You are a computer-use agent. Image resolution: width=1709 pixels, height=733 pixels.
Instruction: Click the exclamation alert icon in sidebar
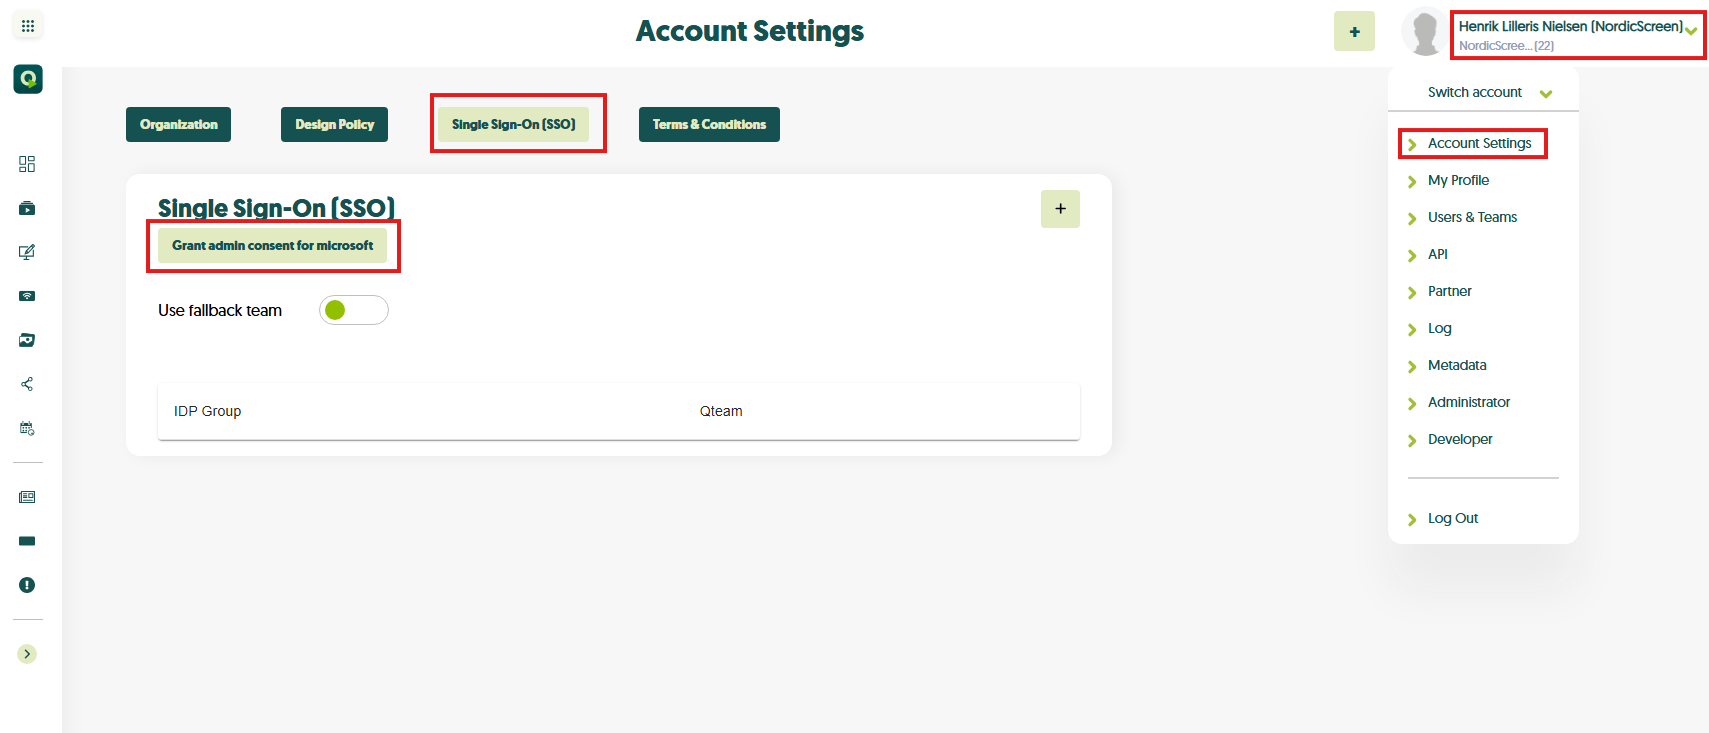[27, 585]
